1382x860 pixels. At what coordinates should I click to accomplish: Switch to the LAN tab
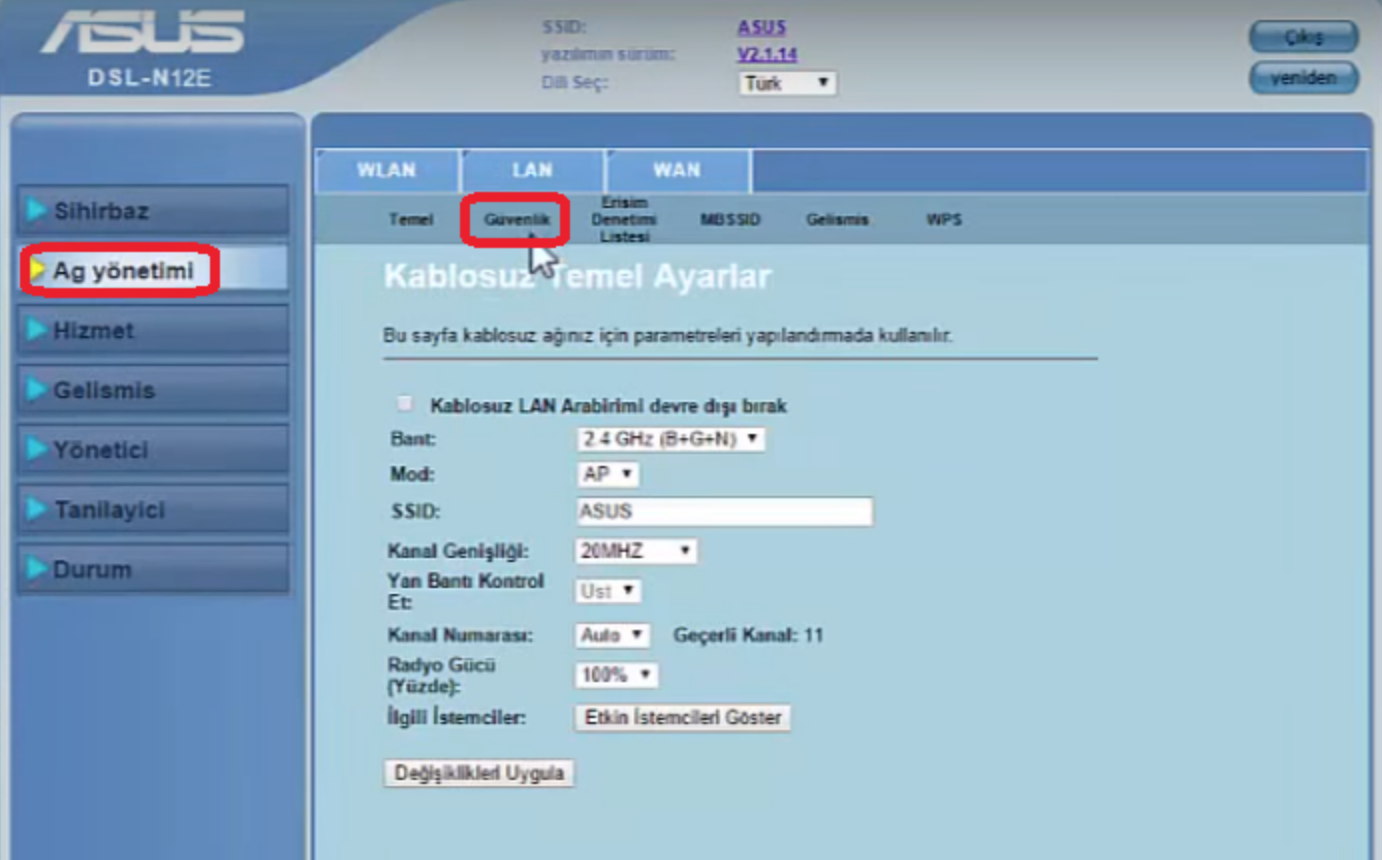[532, 170]
